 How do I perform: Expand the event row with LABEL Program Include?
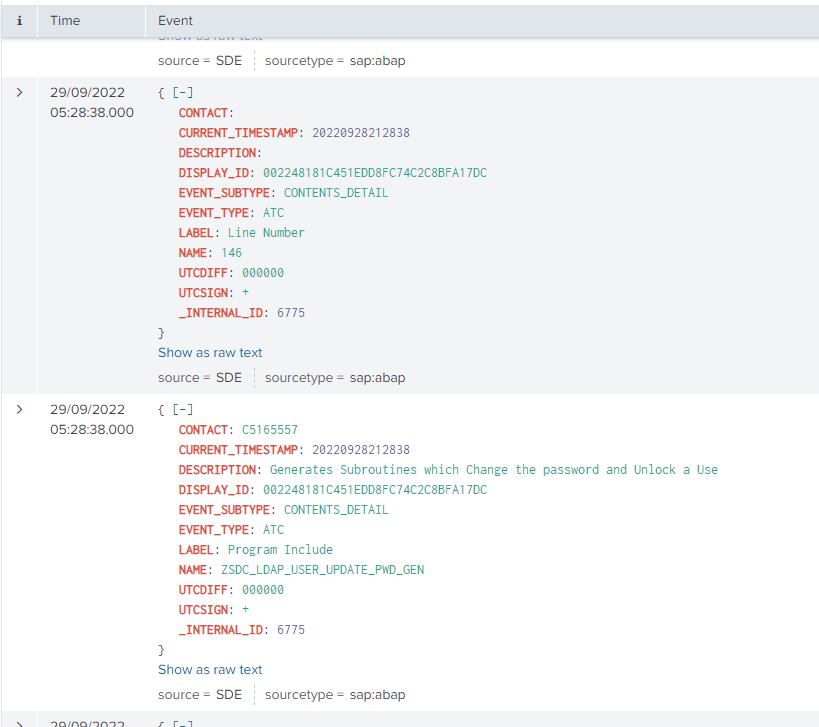coord(19,409)
